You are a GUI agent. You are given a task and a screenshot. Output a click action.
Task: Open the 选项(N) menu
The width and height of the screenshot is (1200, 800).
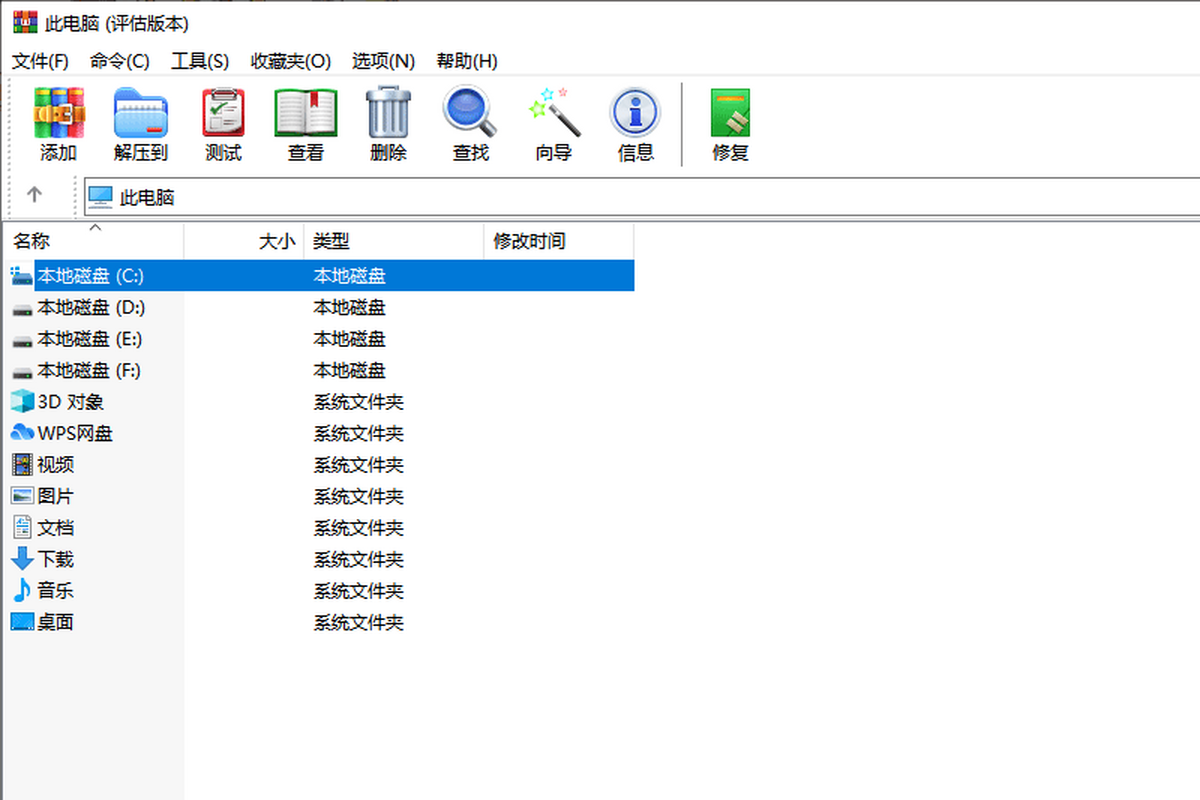[x=383, y=61]
